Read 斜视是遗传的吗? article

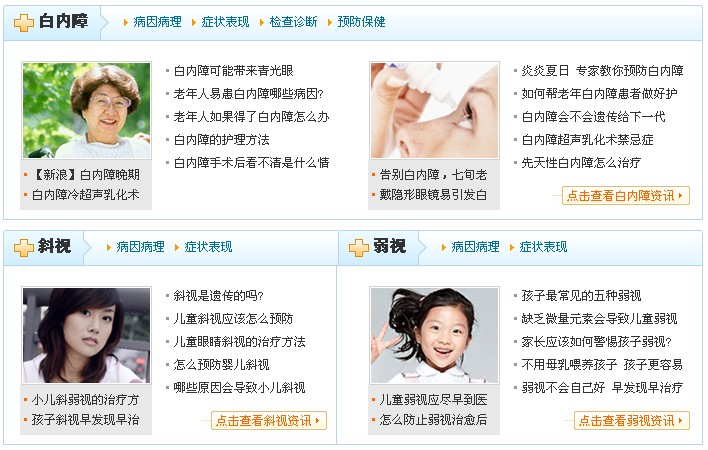219,296
